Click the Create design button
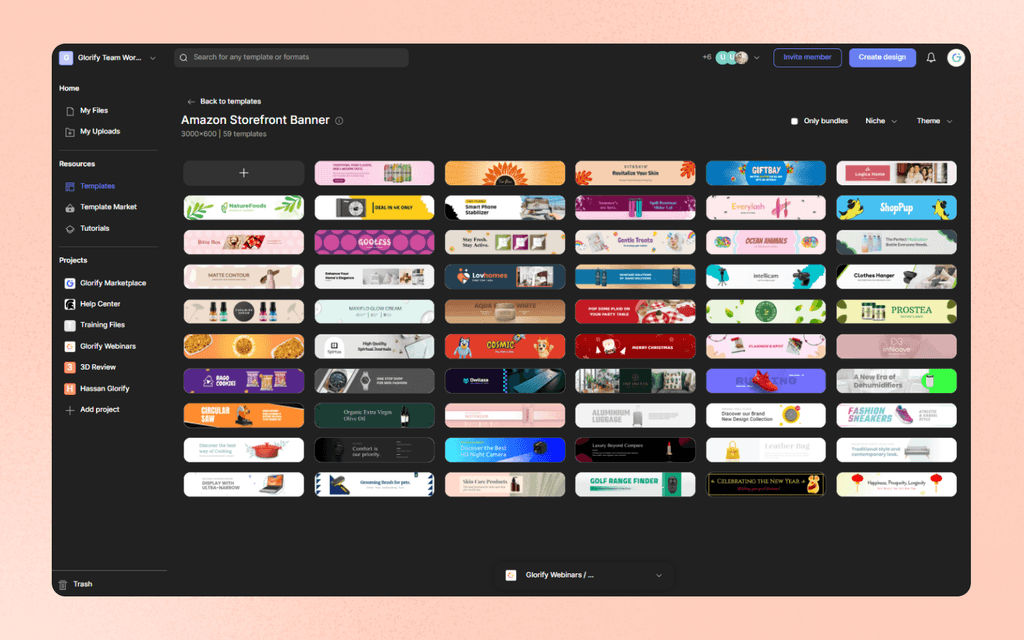1024x640 pixels. coord(882,58)
